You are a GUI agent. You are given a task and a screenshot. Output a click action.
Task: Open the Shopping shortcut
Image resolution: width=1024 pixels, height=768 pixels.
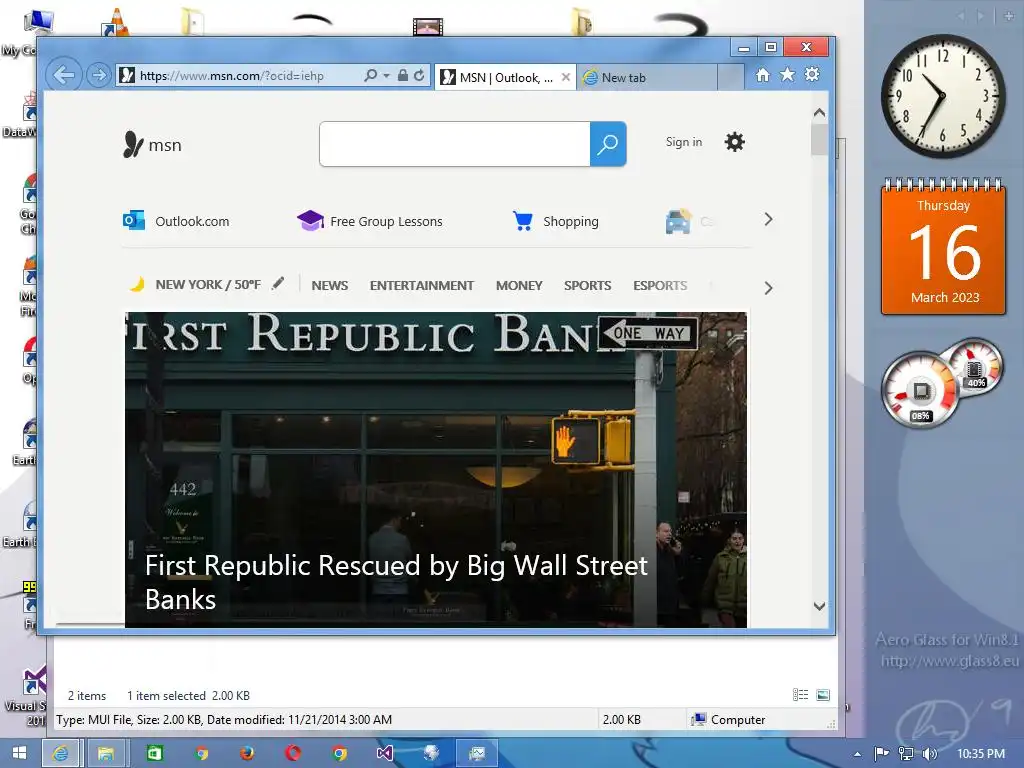coord(556,221)
